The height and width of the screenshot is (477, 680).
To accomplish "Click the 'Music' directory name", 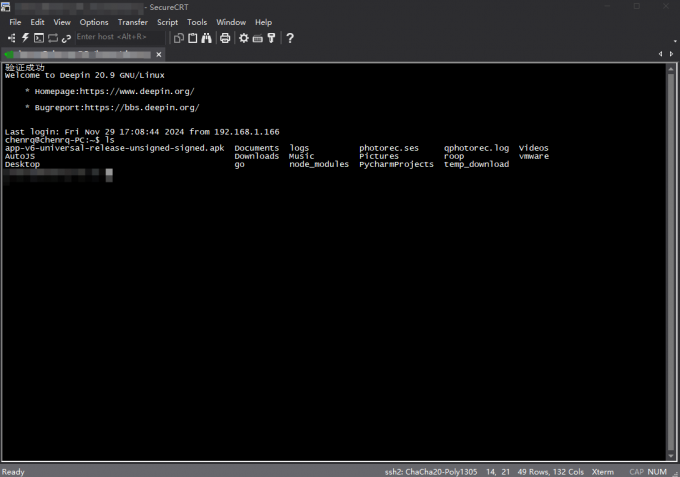I will pos(301,156).
